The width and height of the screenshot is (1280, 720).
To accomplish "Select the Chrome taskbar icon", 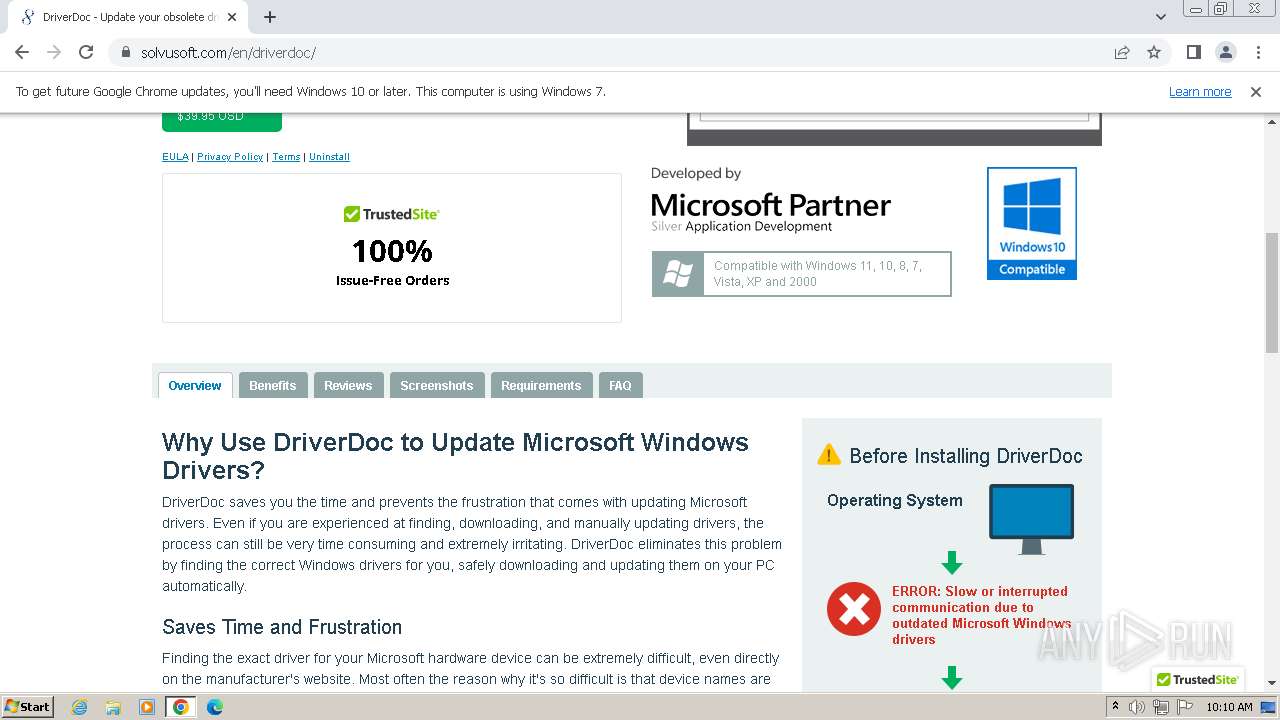I will point(181,707).
